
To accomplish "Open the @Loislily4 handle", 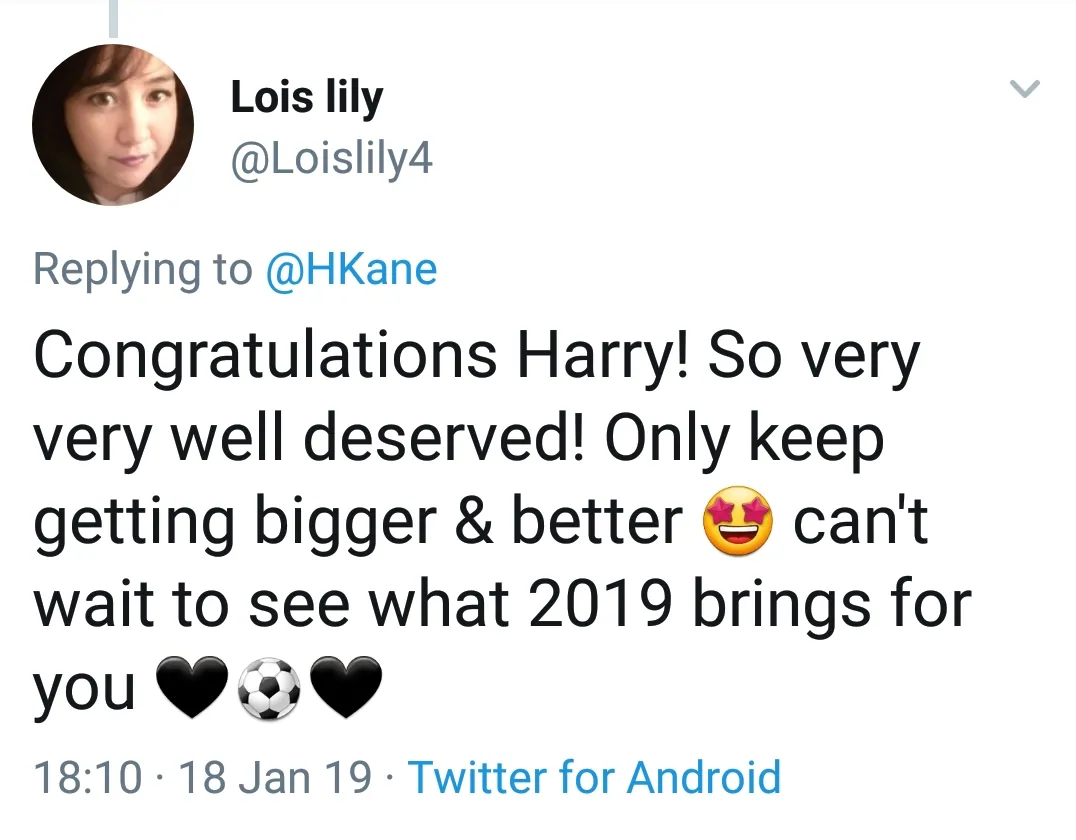I will [331, 158].
